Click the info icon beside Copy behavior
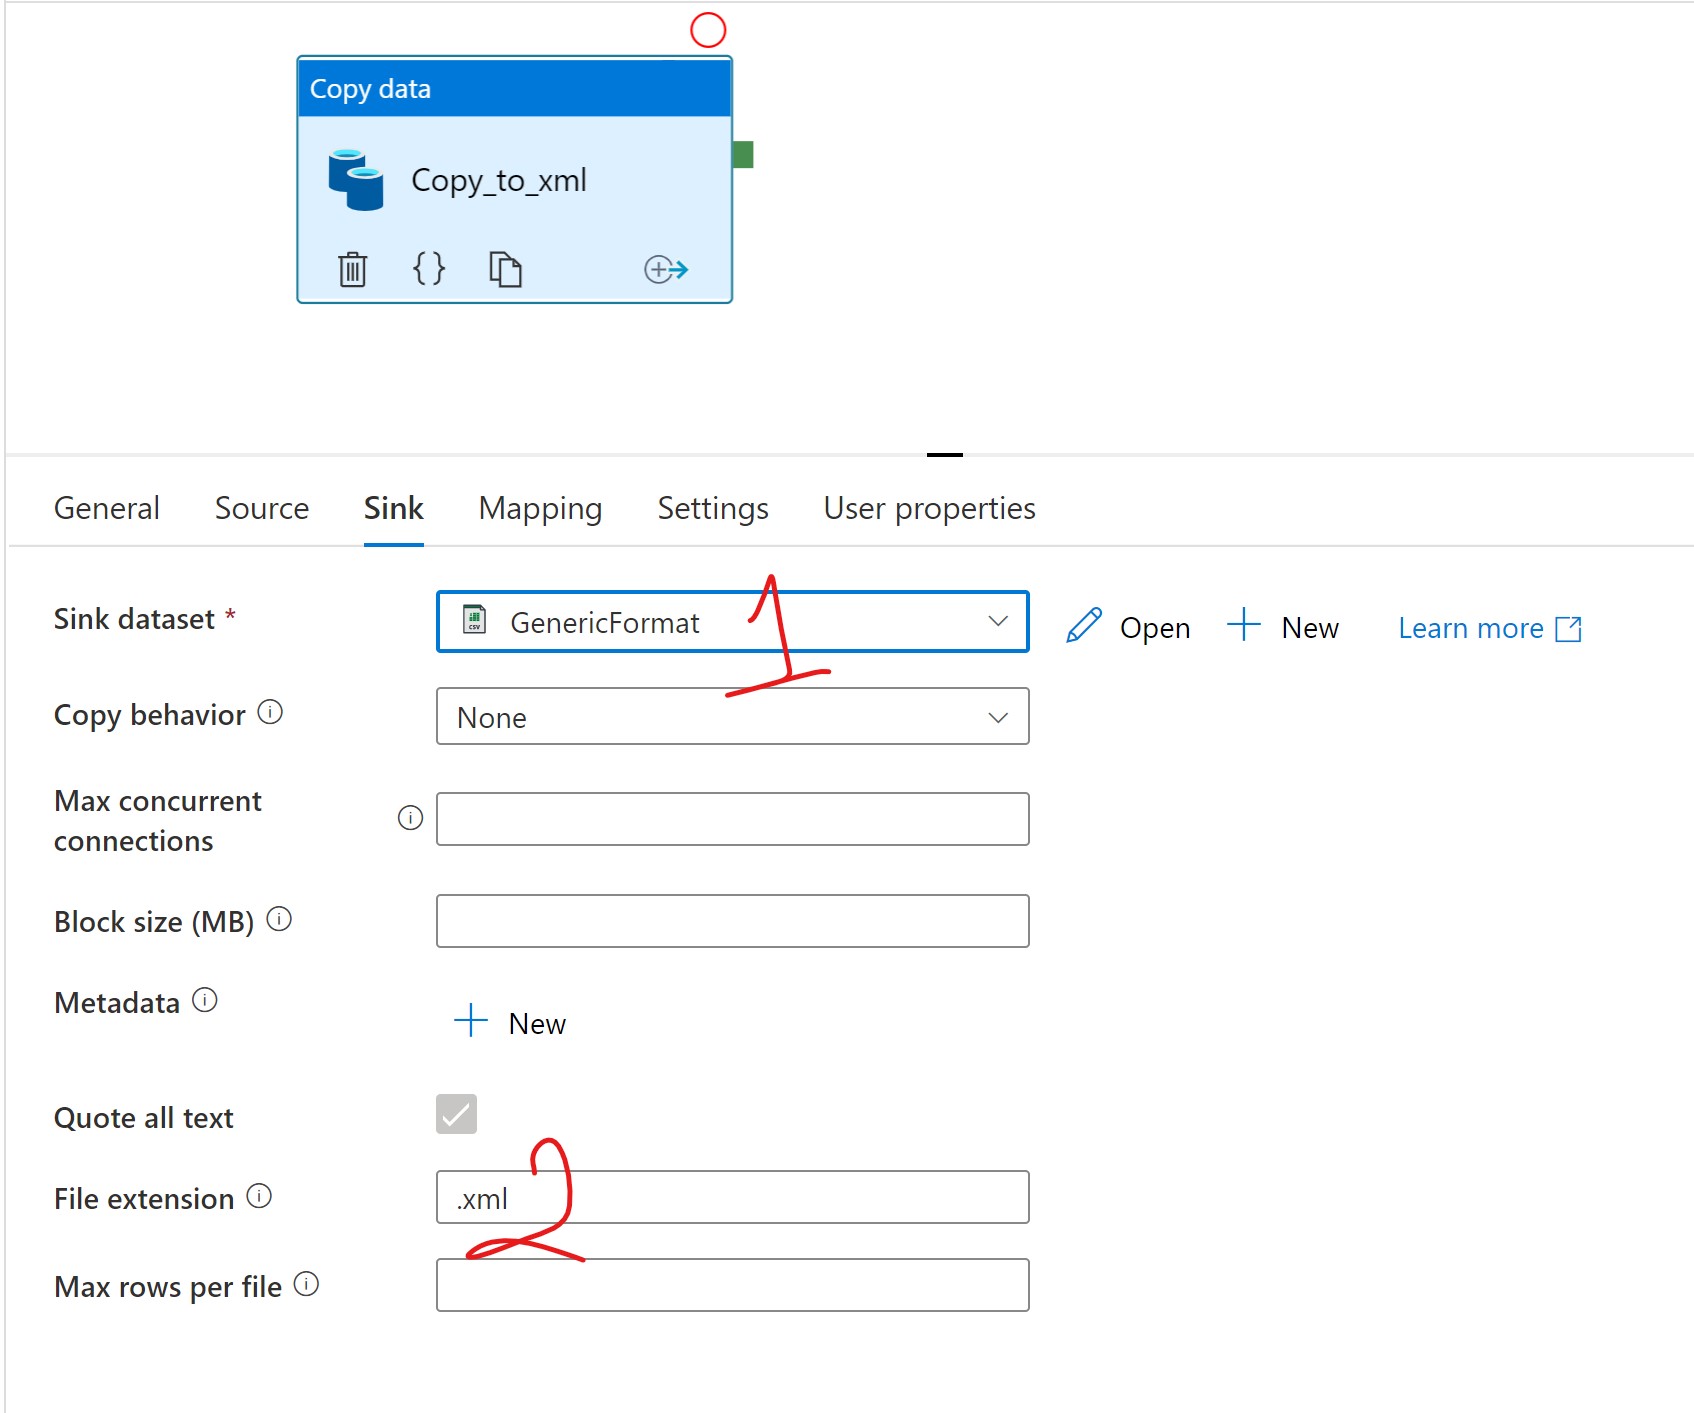 (x=270, y=712)
